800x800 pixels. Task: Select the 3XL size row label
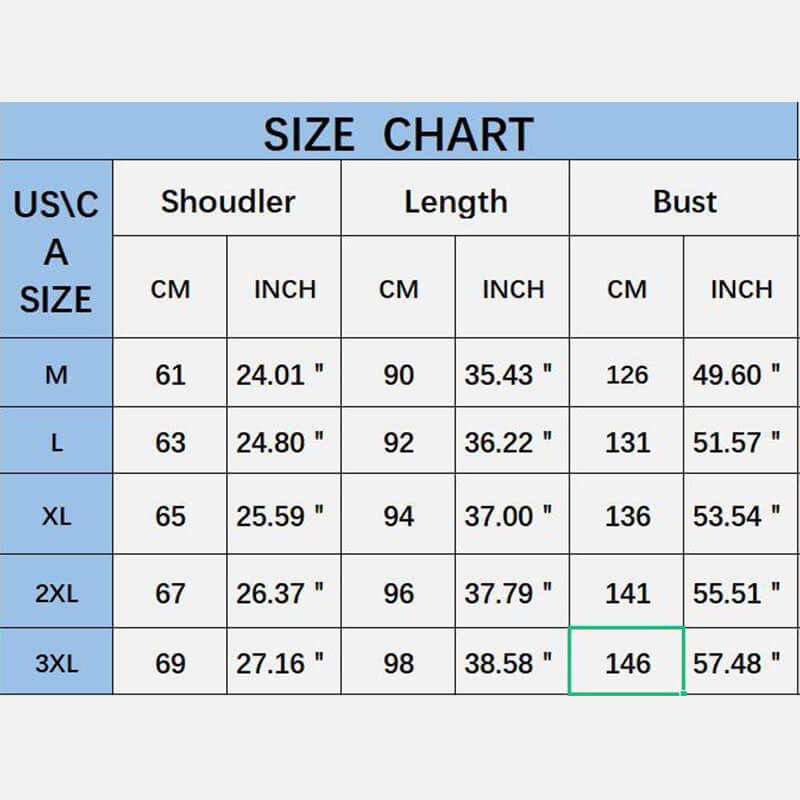pyautogui.click(x=56, y=662)
